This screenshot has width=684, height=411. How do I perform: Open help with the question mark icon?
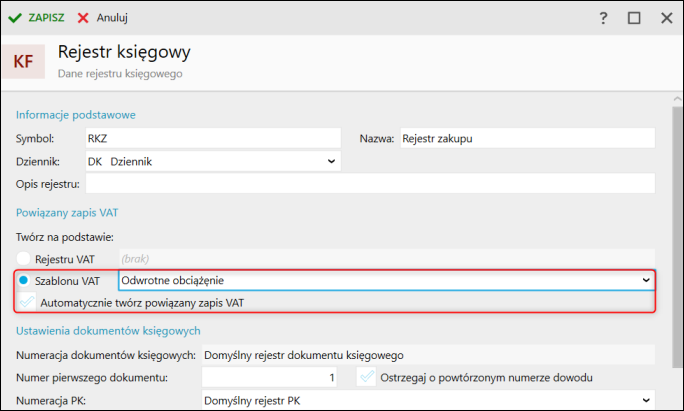pyautogui.click(x=603, y=18)
